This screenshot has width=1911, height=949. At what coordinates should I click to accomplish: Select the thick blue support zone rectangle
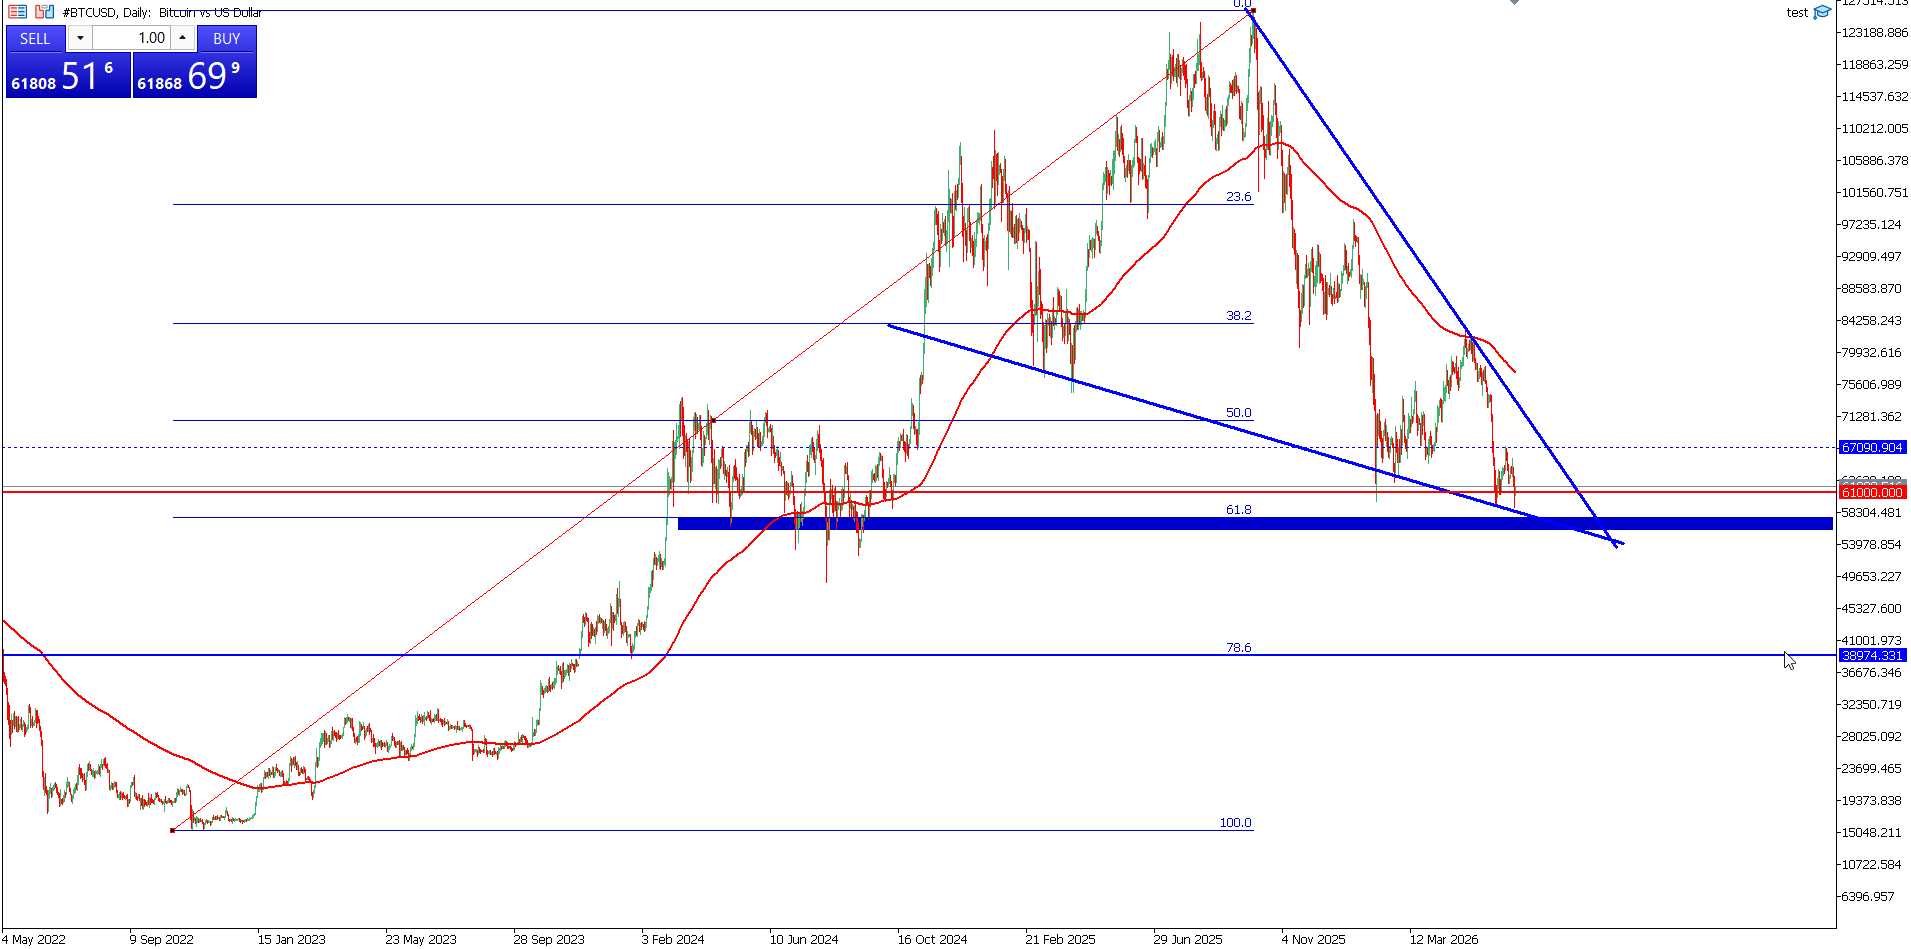[x=1255, y=524]
